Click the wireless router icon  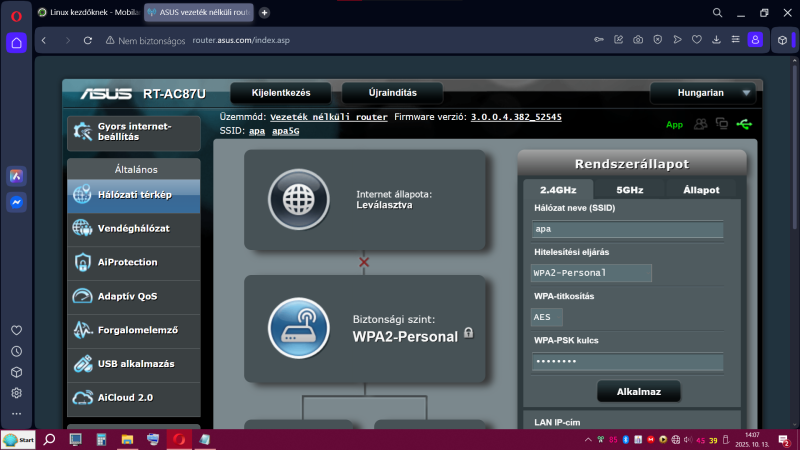(x=298, y=328)
